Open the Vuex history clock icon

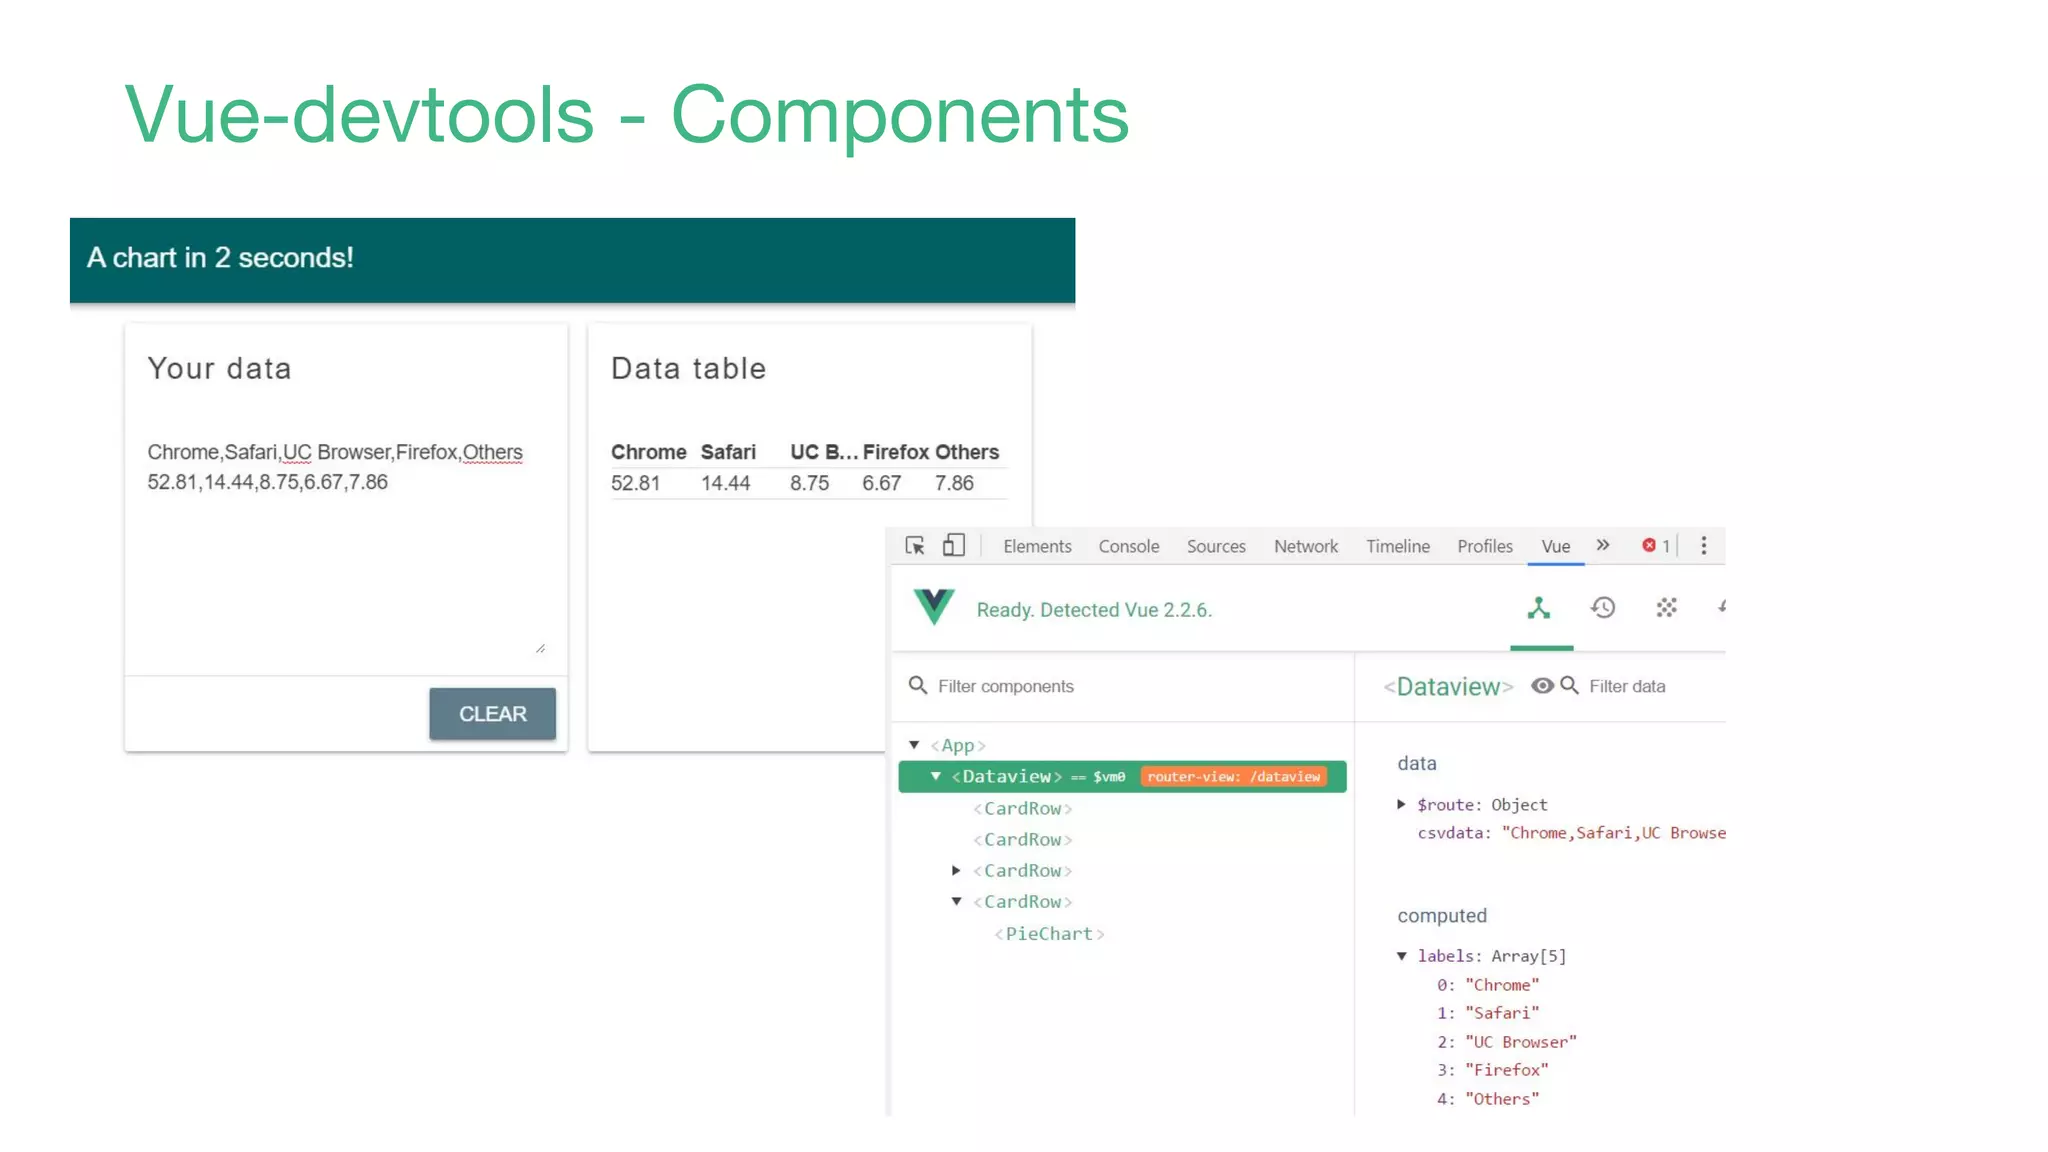(1603, 607)
